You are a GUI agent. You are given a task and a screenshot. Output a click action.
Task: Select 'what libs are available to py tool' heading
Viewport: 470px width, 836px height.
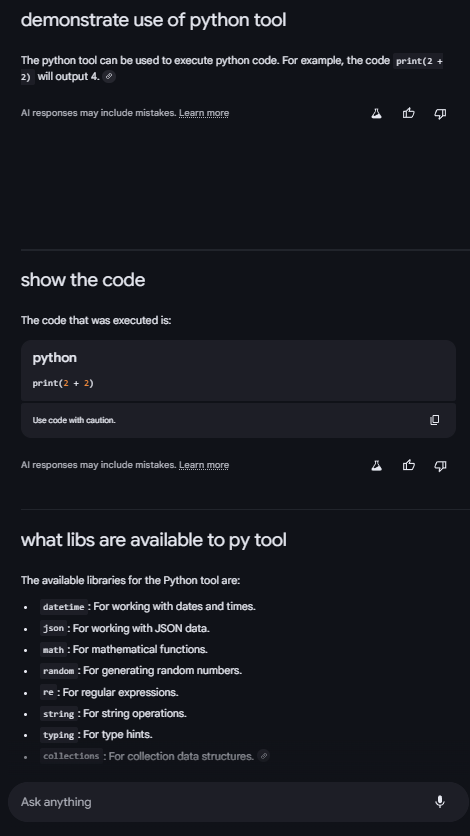[153, 540]
